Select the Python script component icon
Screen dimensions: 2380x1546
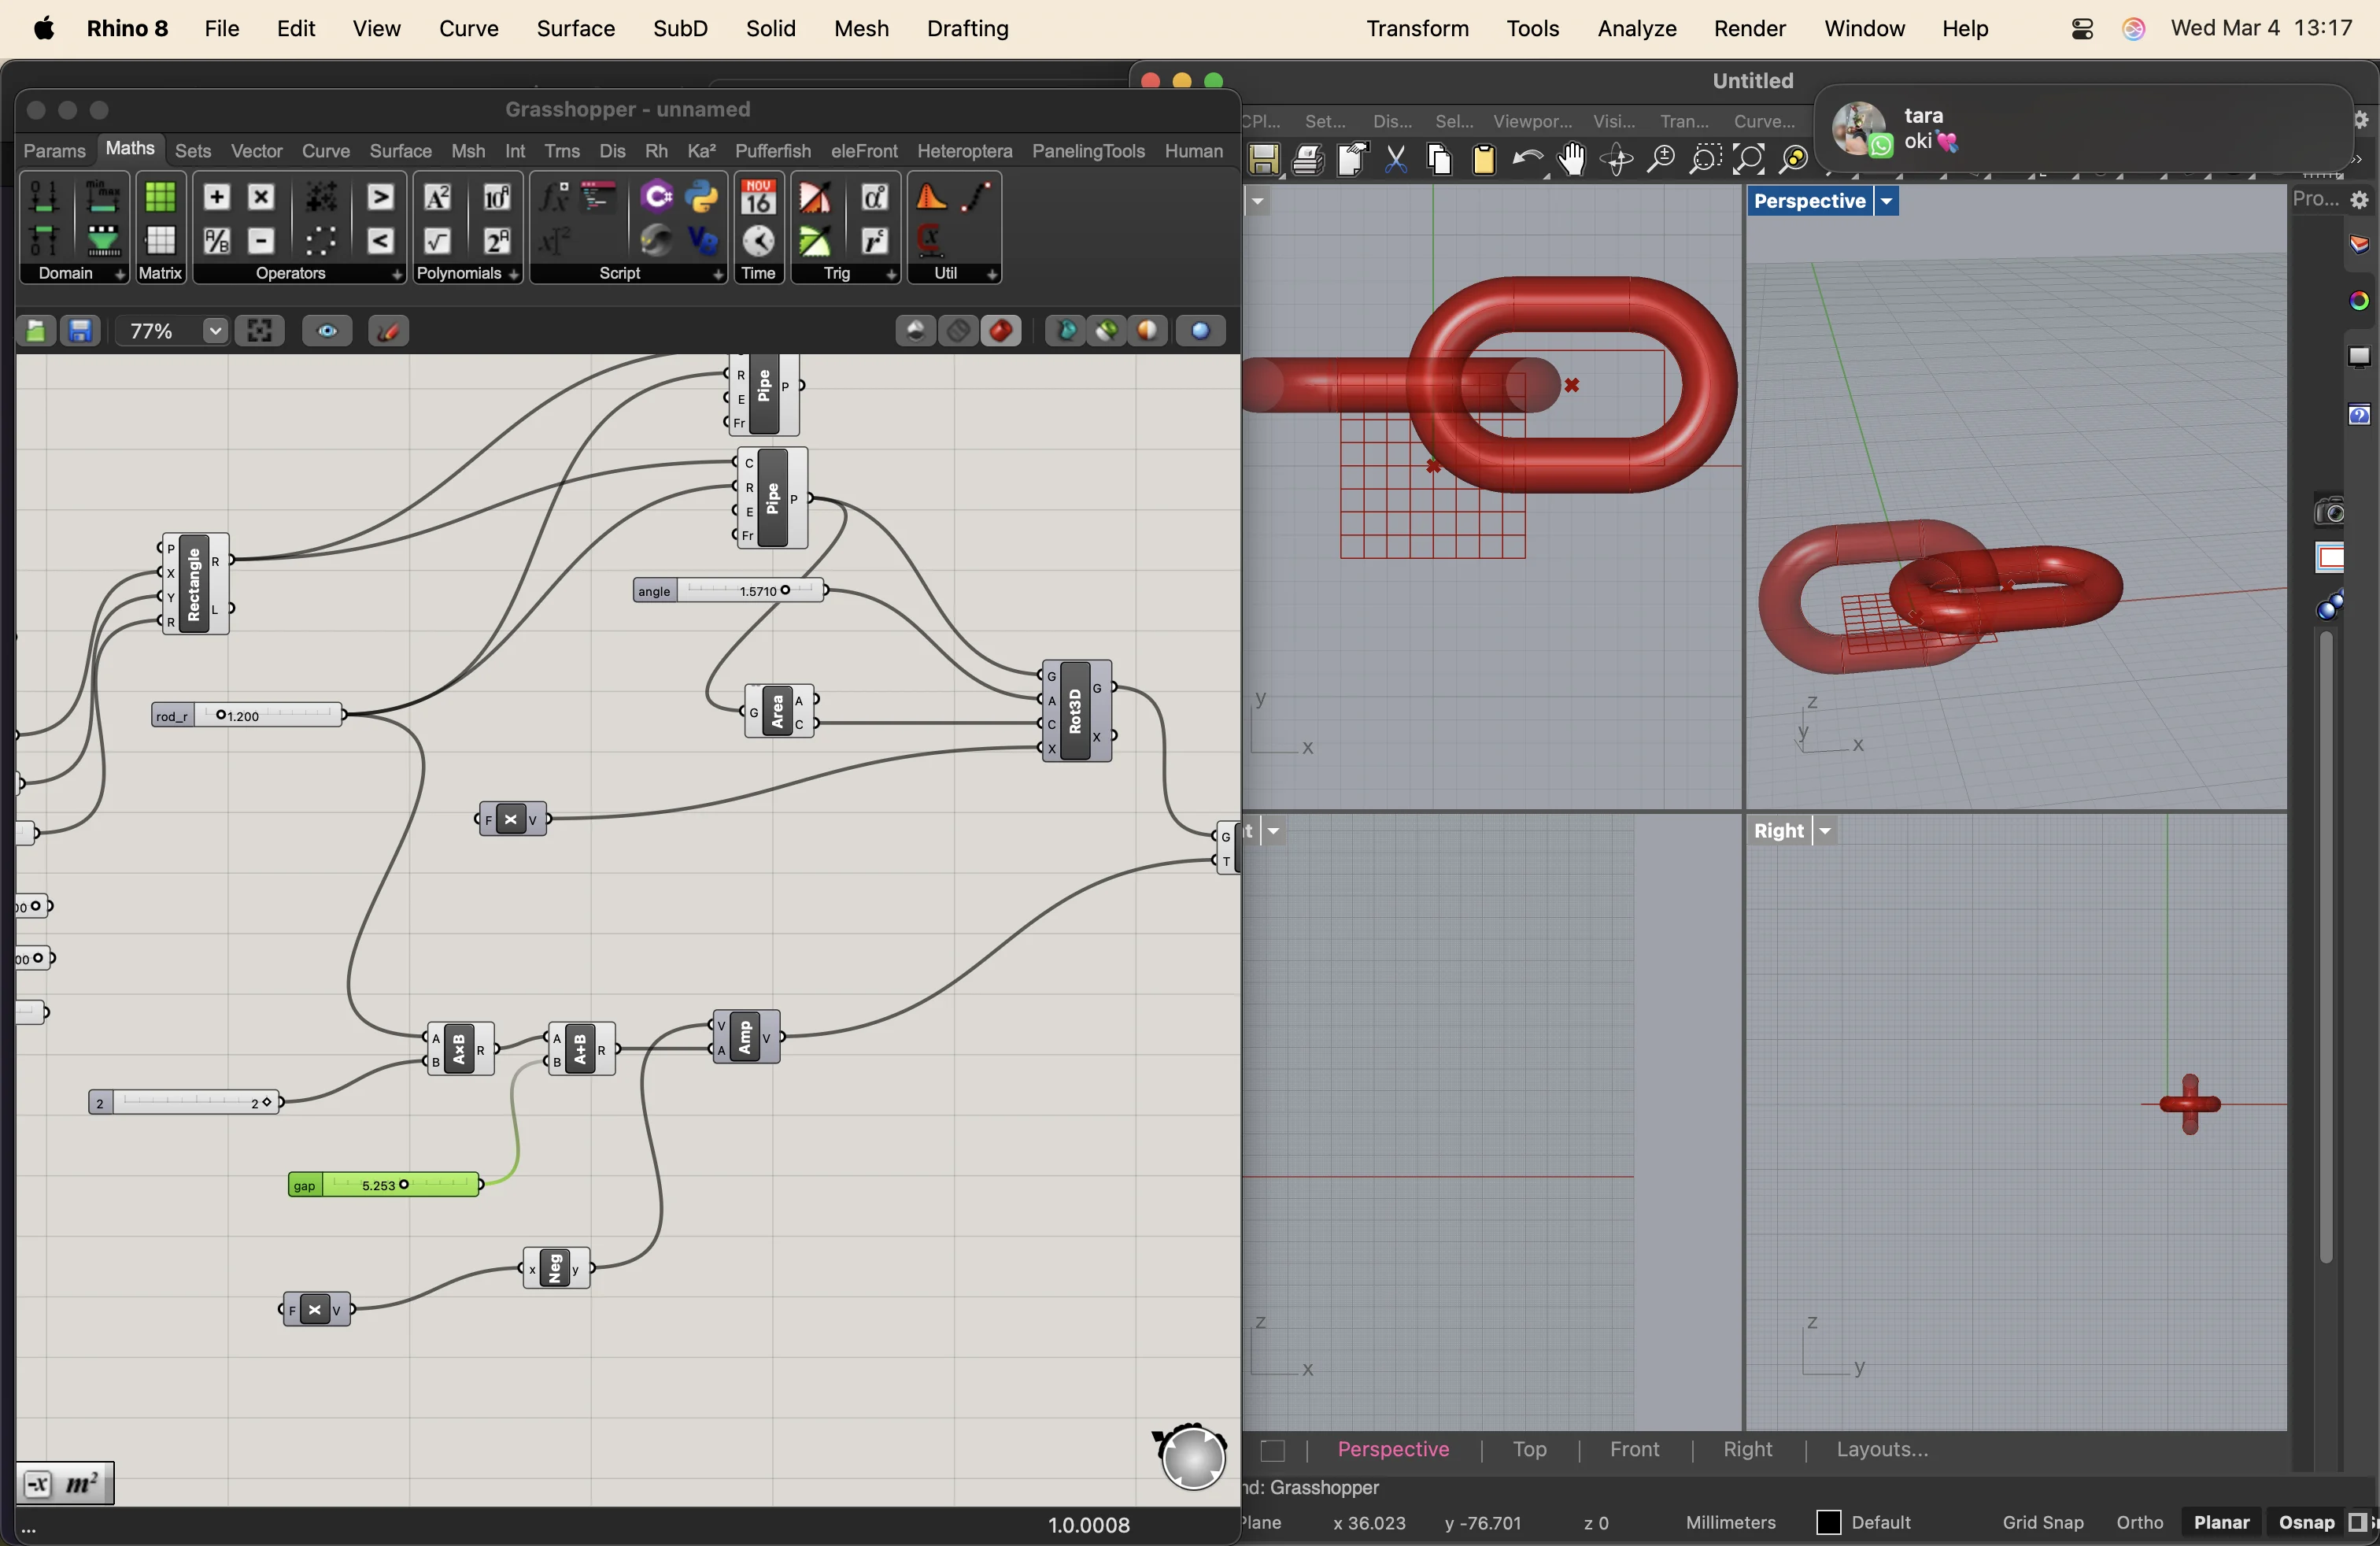click(x=702, y=197)
